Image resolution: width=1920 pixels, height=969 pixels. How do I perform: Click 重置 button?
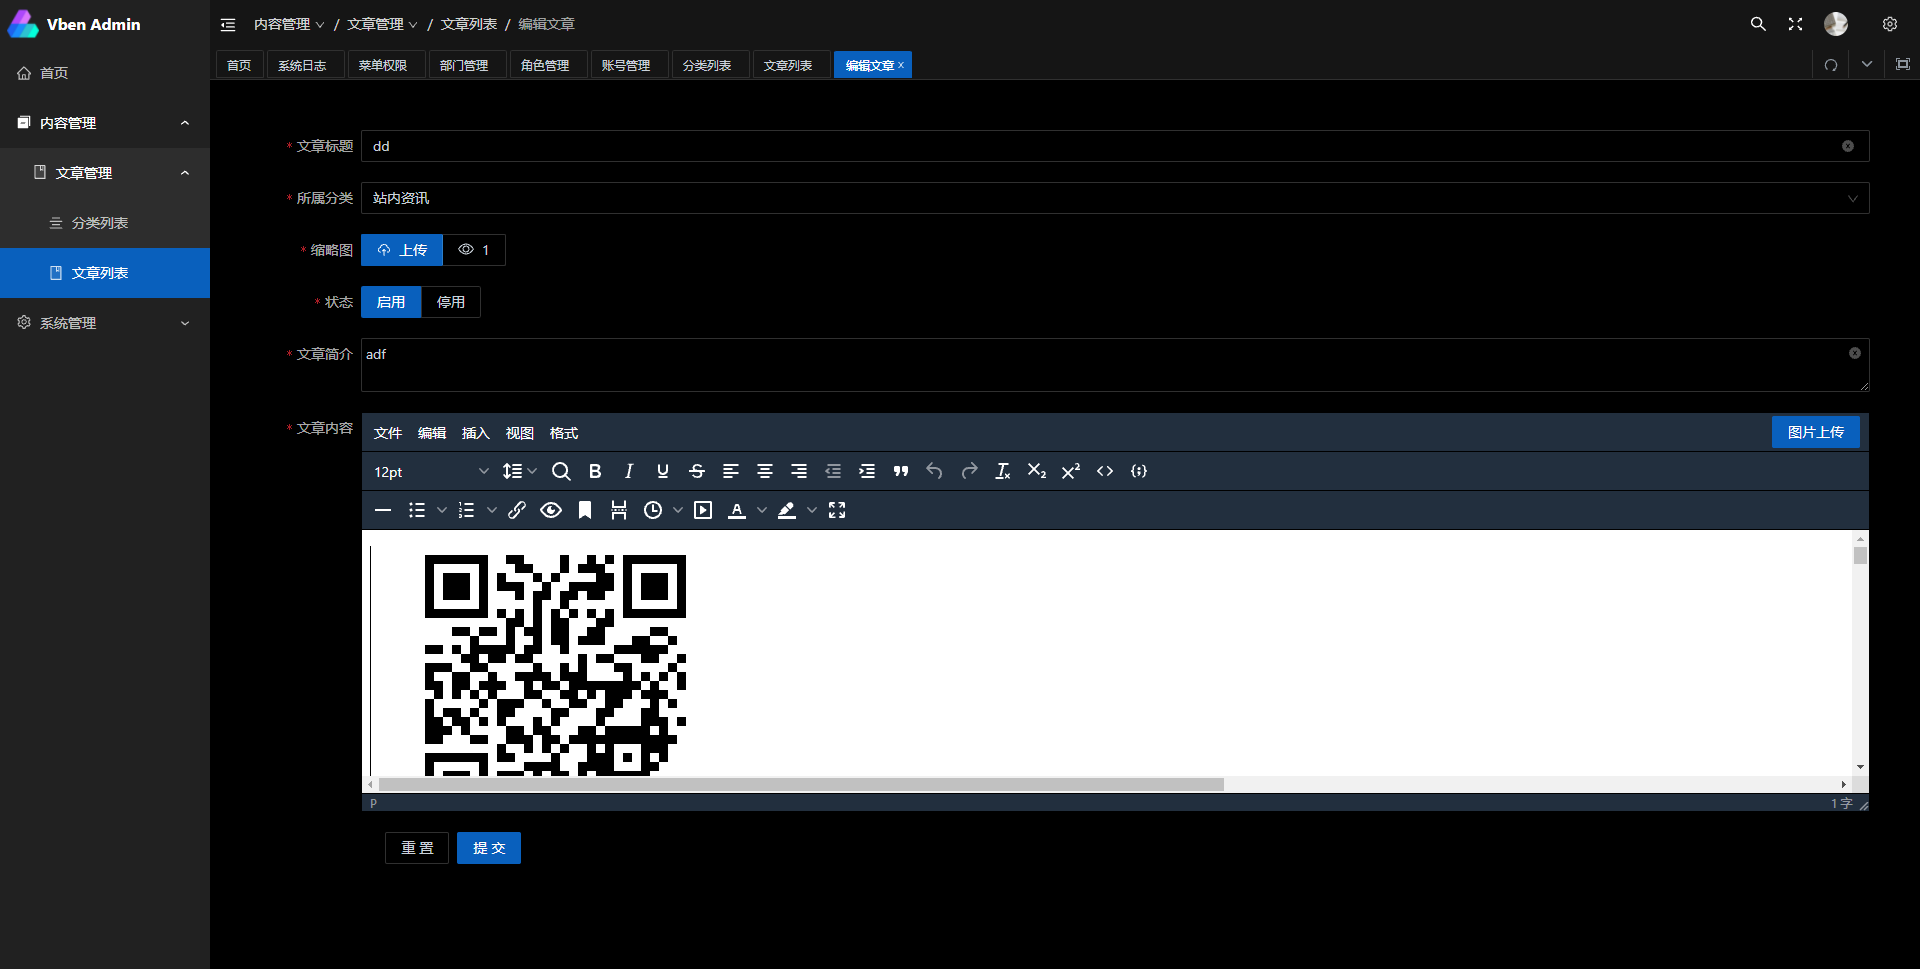pyautogui.click(x=417, y=848)
